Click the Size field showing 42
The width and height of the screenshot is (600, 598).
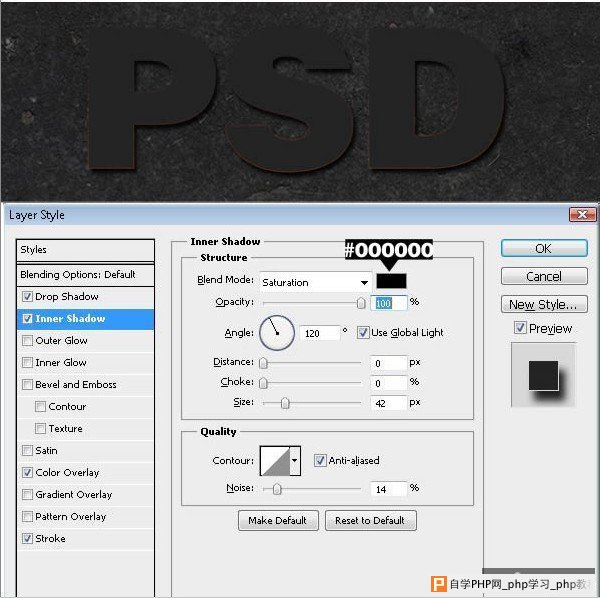388,403
